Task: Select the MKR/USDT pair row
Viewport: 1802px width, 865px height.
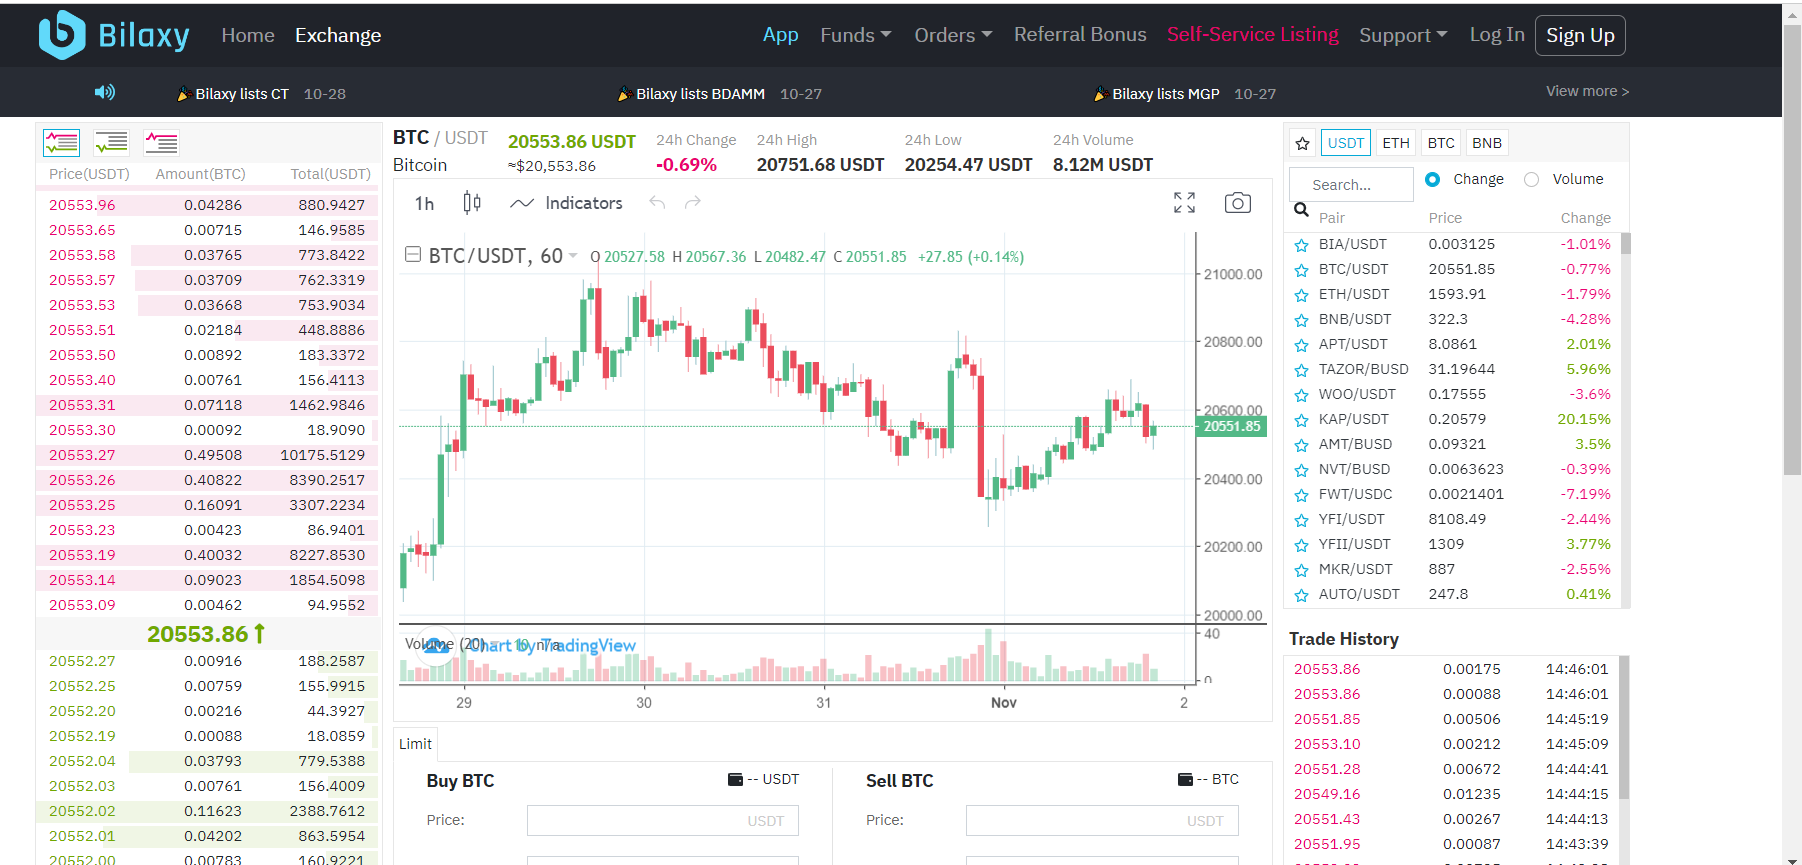Action: [1452, 570]
